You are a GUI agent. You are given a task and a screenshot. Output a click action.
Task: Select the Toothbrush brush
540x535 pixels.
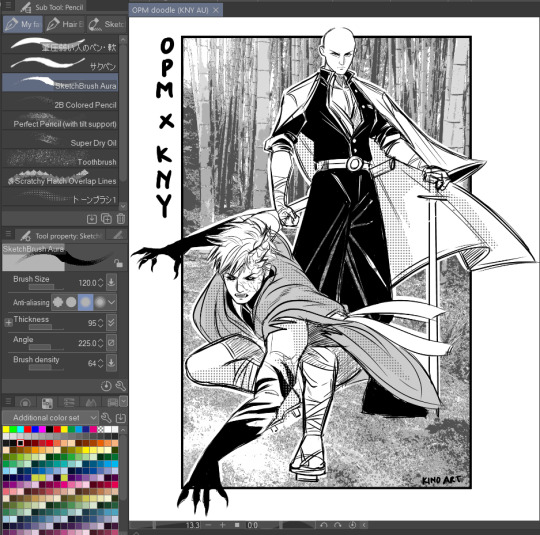point(60,159)
